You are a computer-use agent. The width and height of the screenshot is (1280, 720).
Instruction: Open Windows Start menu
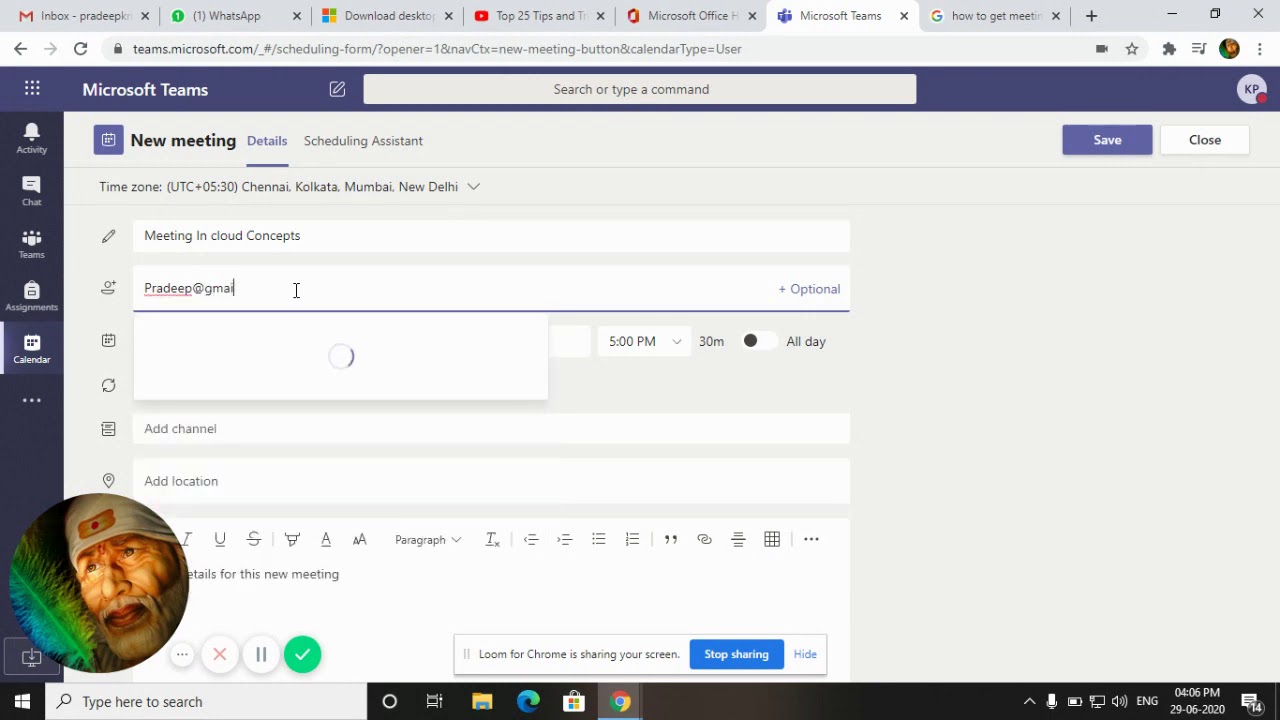[x=22, y=702]
